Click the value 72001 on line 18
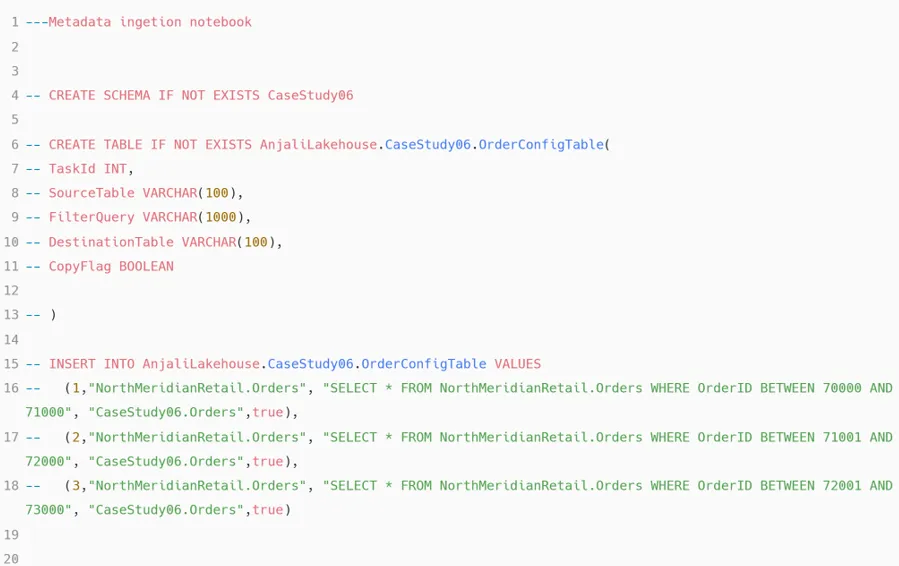899x566 pixels. click(842, 485)
